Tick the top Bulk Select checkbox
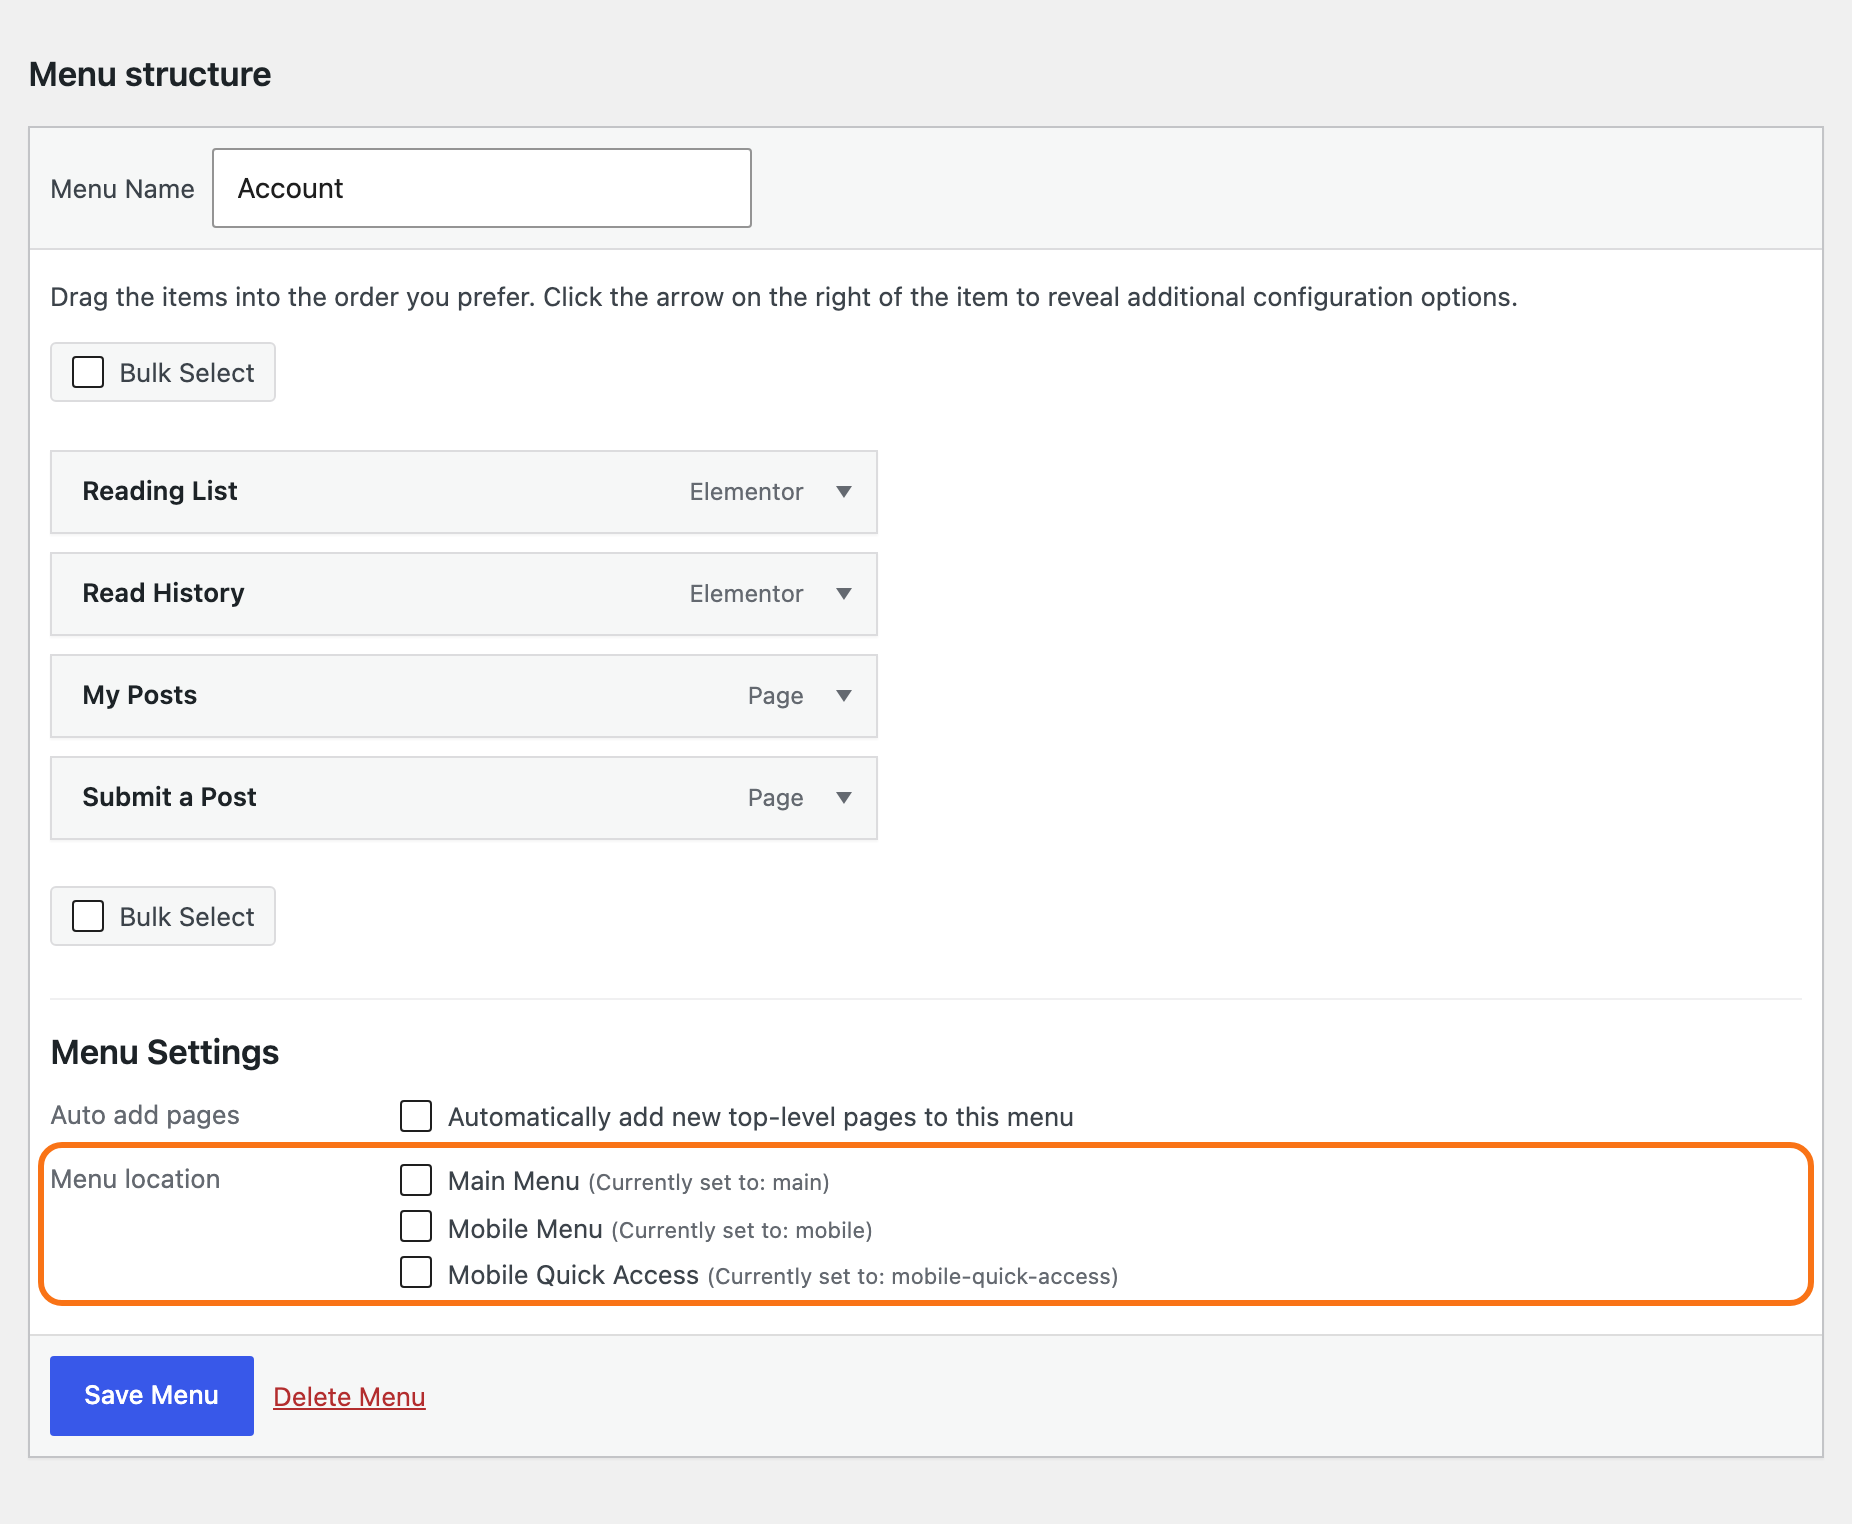The height and width of the screenshot is (1524, 1852). pos(88,372)
